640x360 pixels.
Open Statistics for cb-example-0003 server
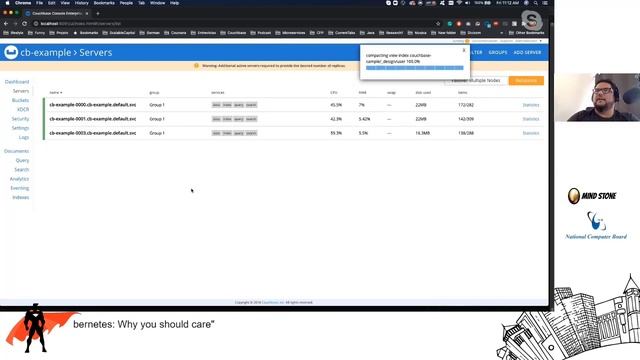point(531,133)
